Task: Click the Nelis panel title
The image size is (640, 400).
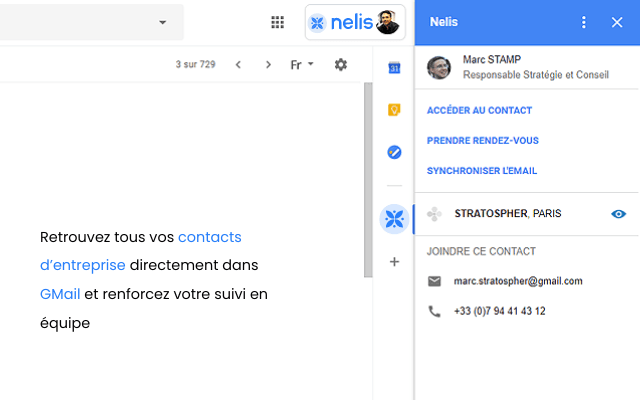Action: coord(444,22)
